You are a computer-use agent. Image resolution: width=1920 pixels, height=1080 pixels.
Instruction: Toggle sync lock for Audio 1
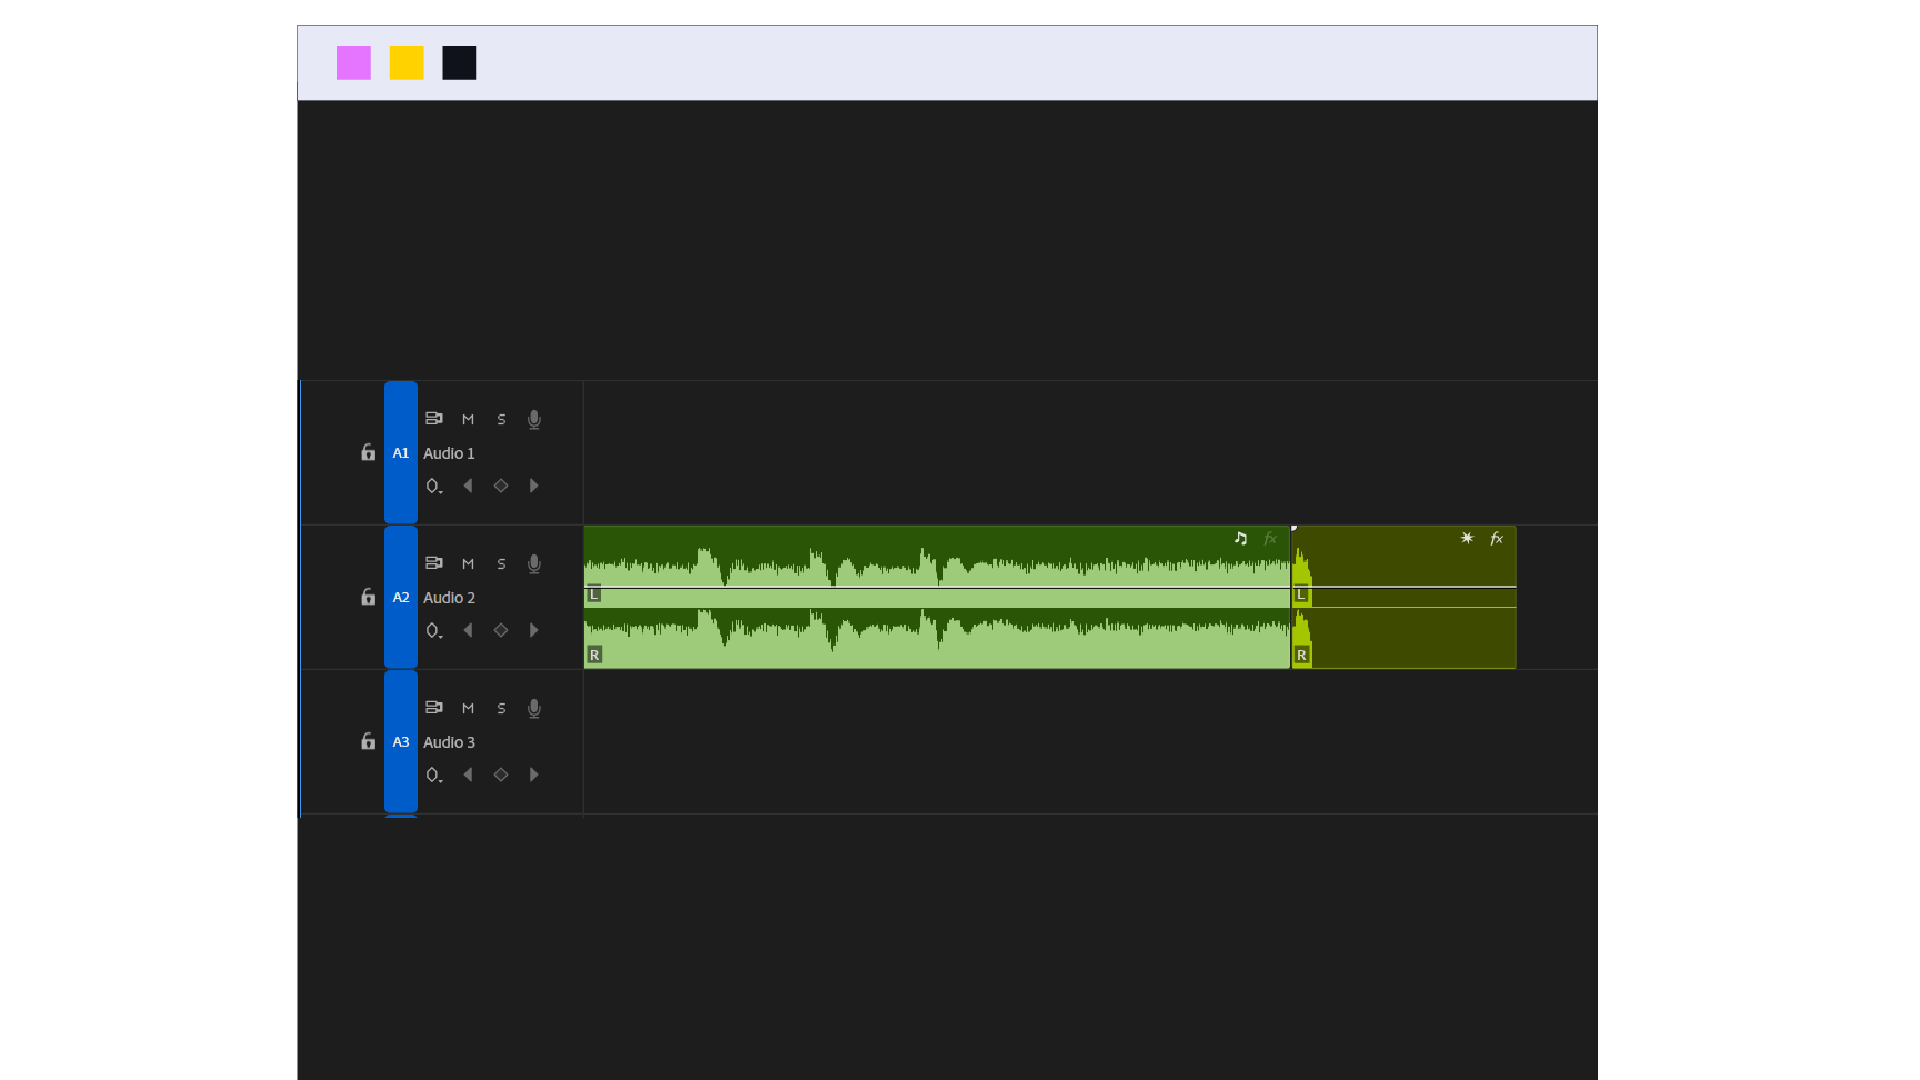click(x=434, y=418)
